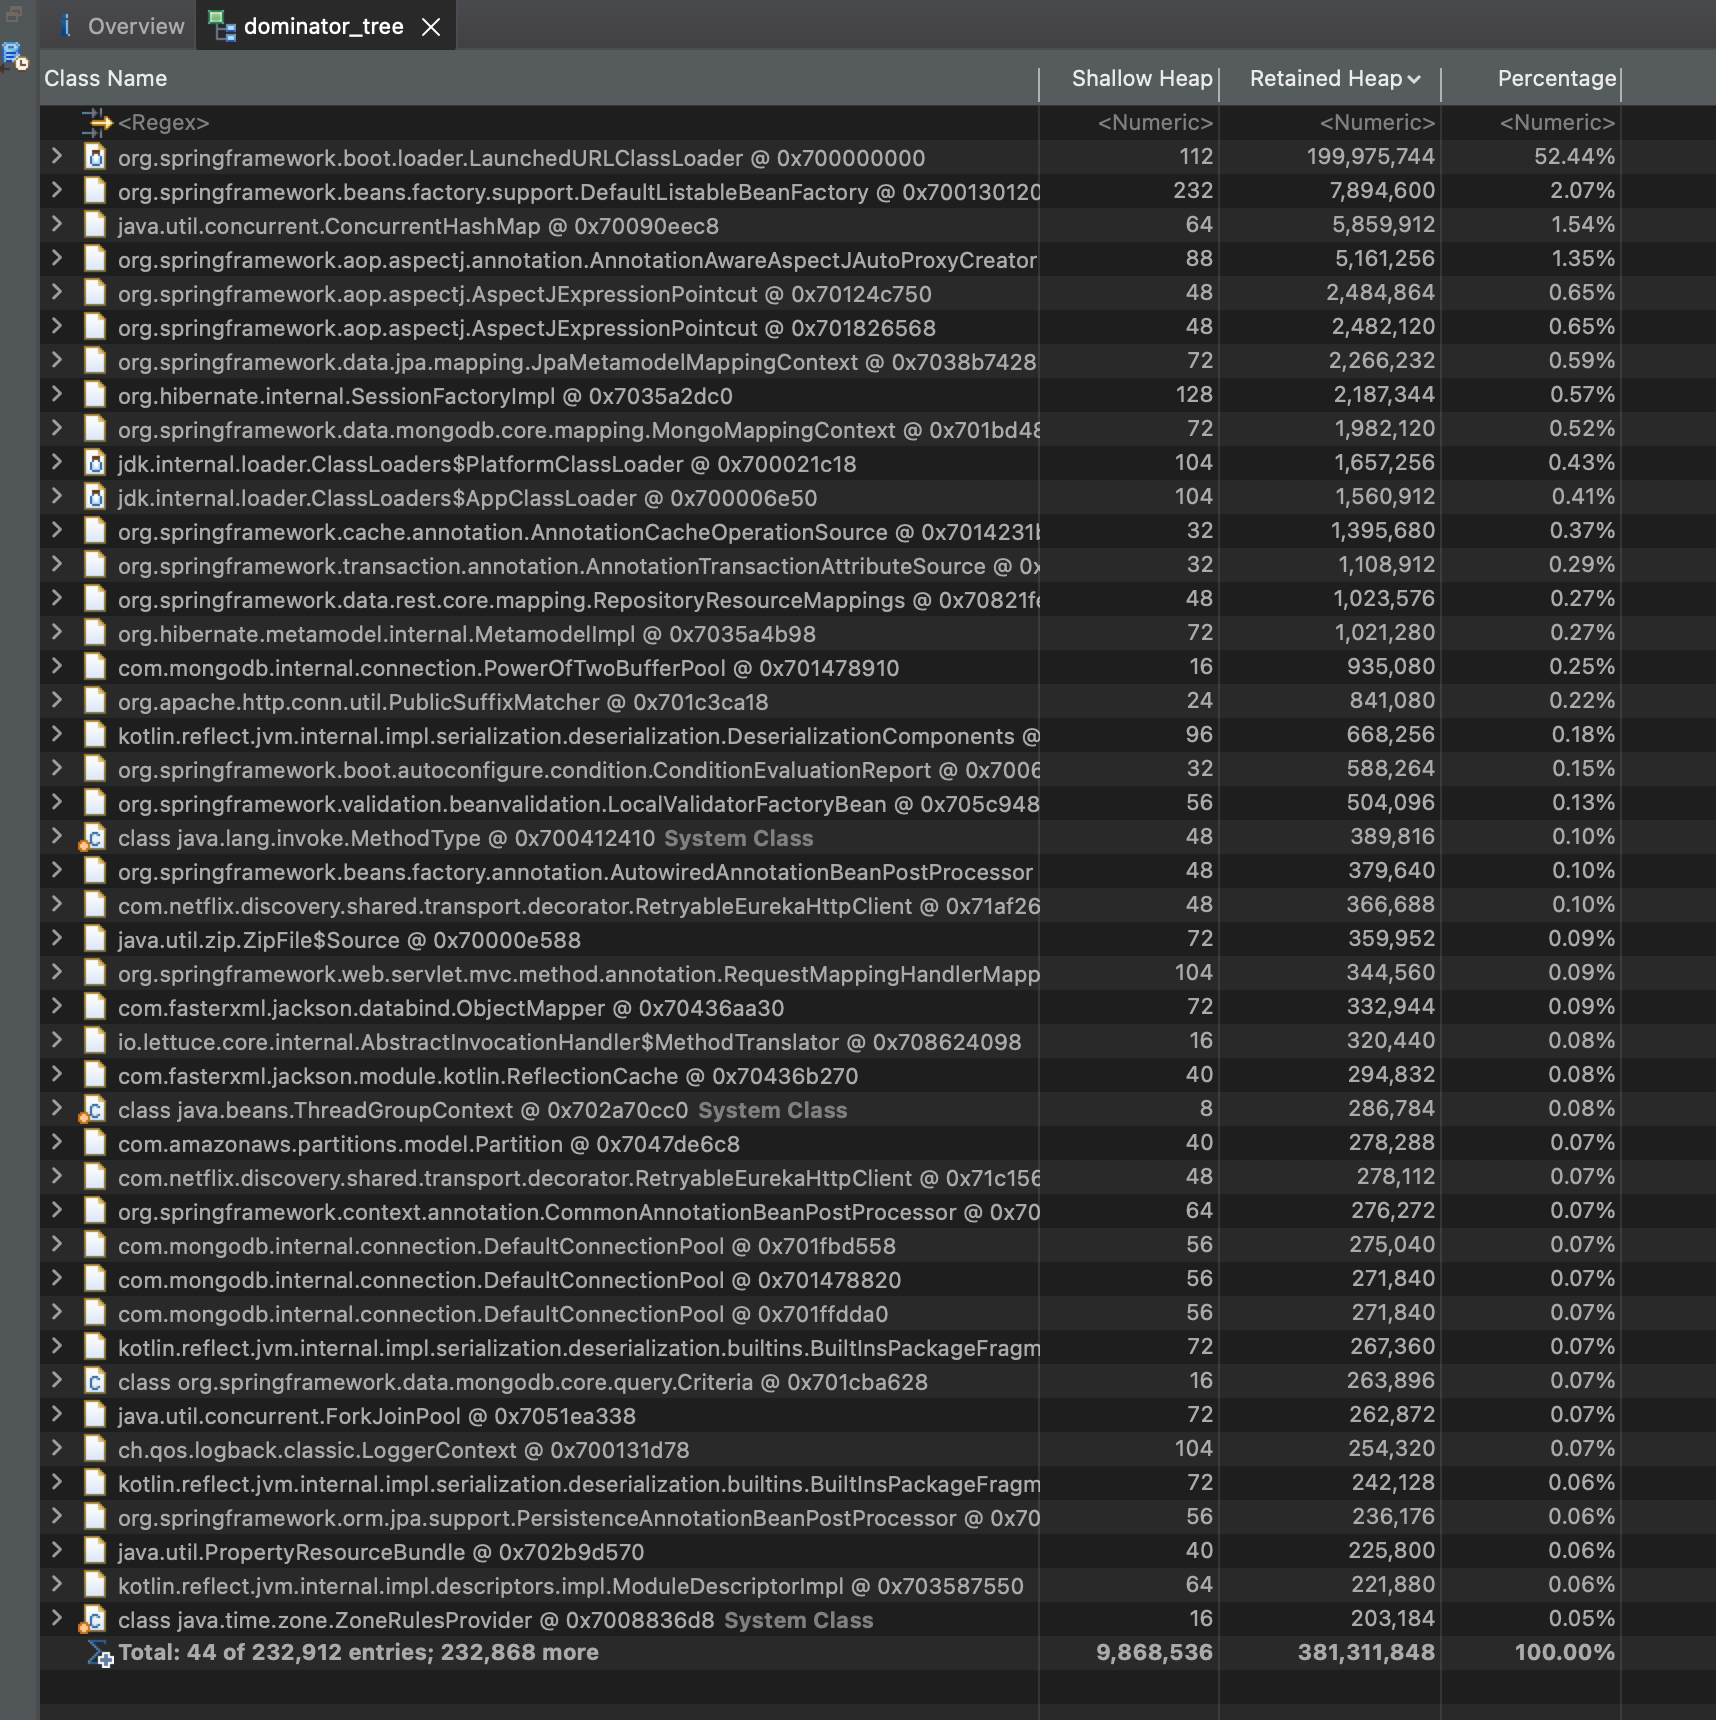Click the 52.44% percentage cell
1716x1720 pixels.
(1574, 157)
